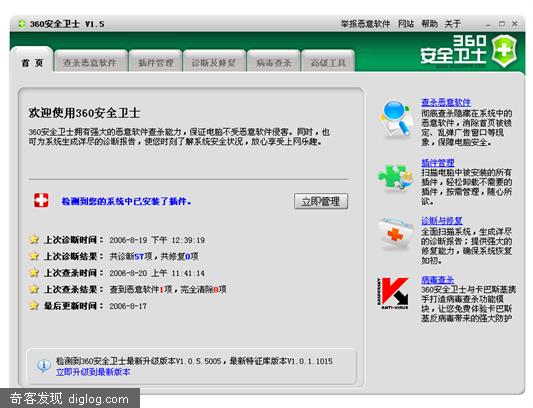This screenshot has height=408, width=533.
Task: Click the 360 title bar app icon
Action: 22,24
